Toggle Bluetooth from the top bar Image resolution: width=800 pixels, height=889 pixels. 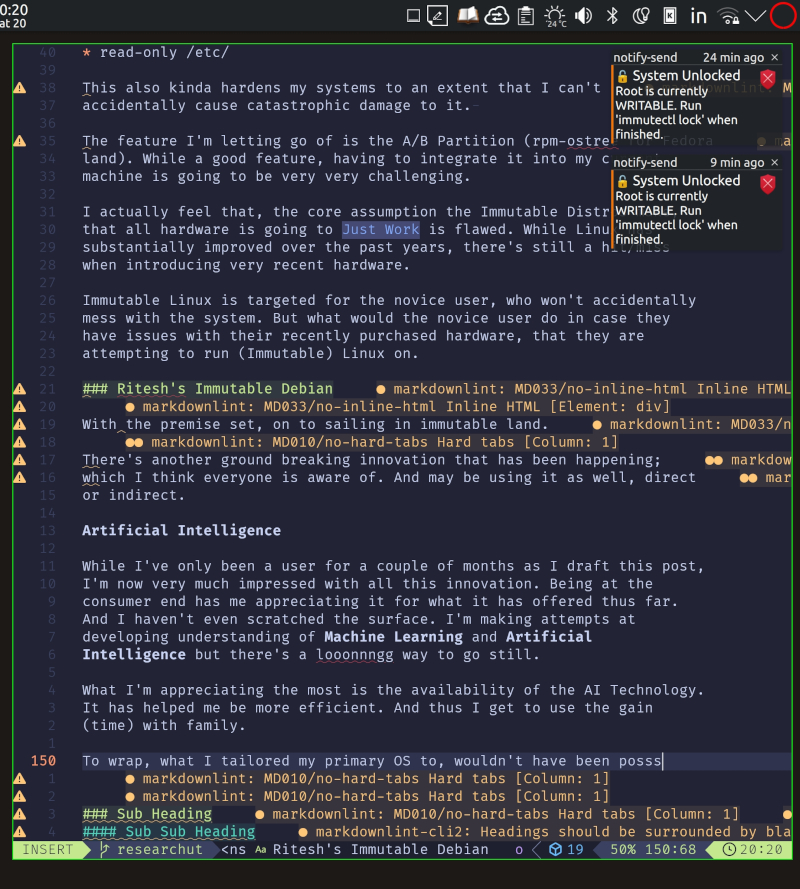(612, 15)
